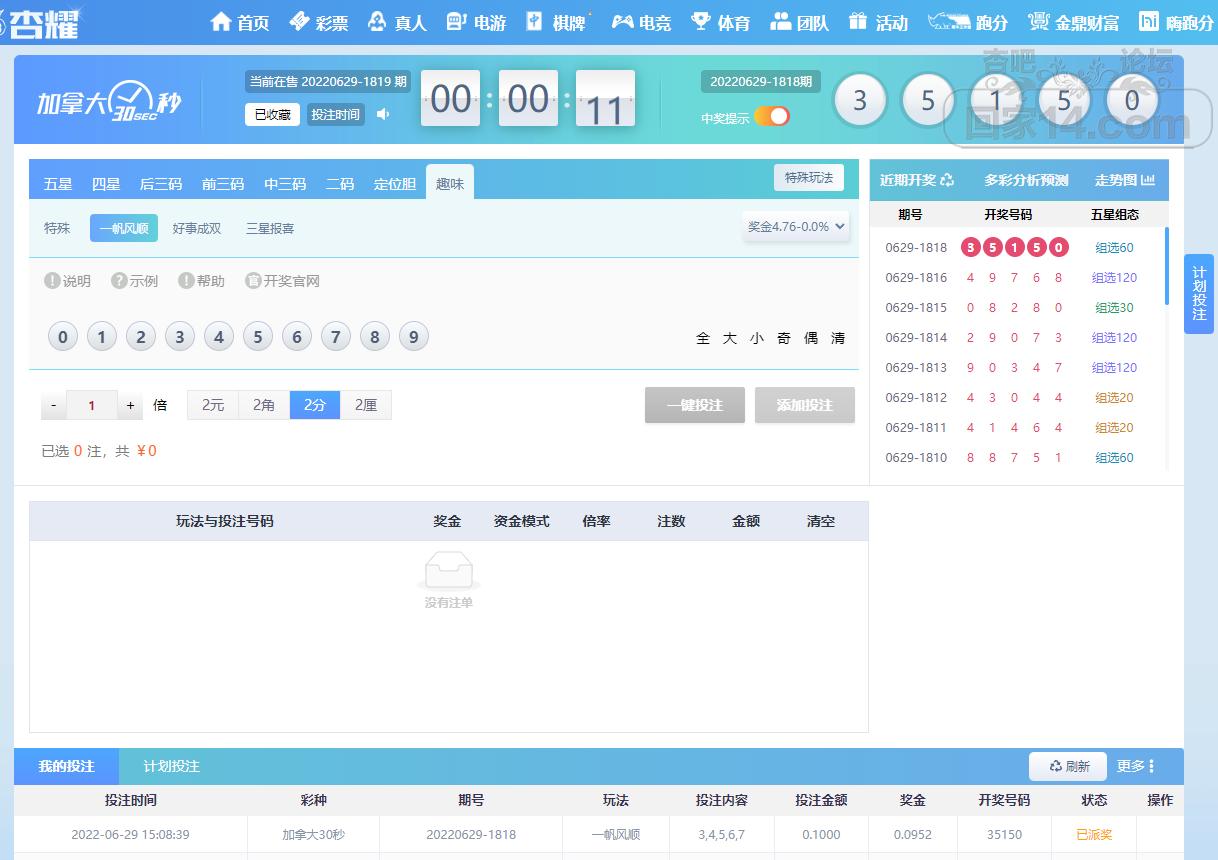The image size is (1218, 860).
Task: Switch to the 五星 tab
Action: point(58,184)
